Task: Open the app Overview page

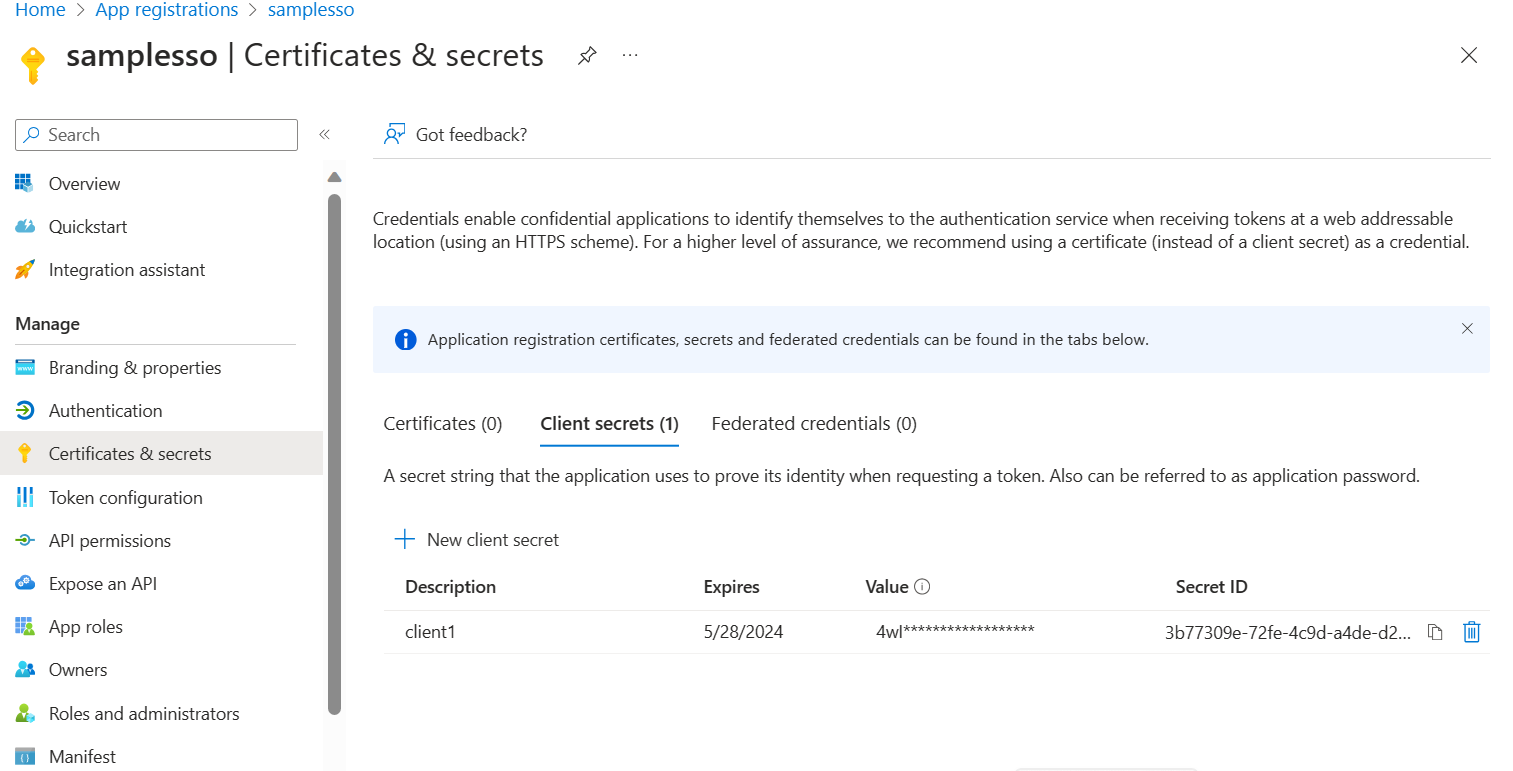Action: pos(83,183)
